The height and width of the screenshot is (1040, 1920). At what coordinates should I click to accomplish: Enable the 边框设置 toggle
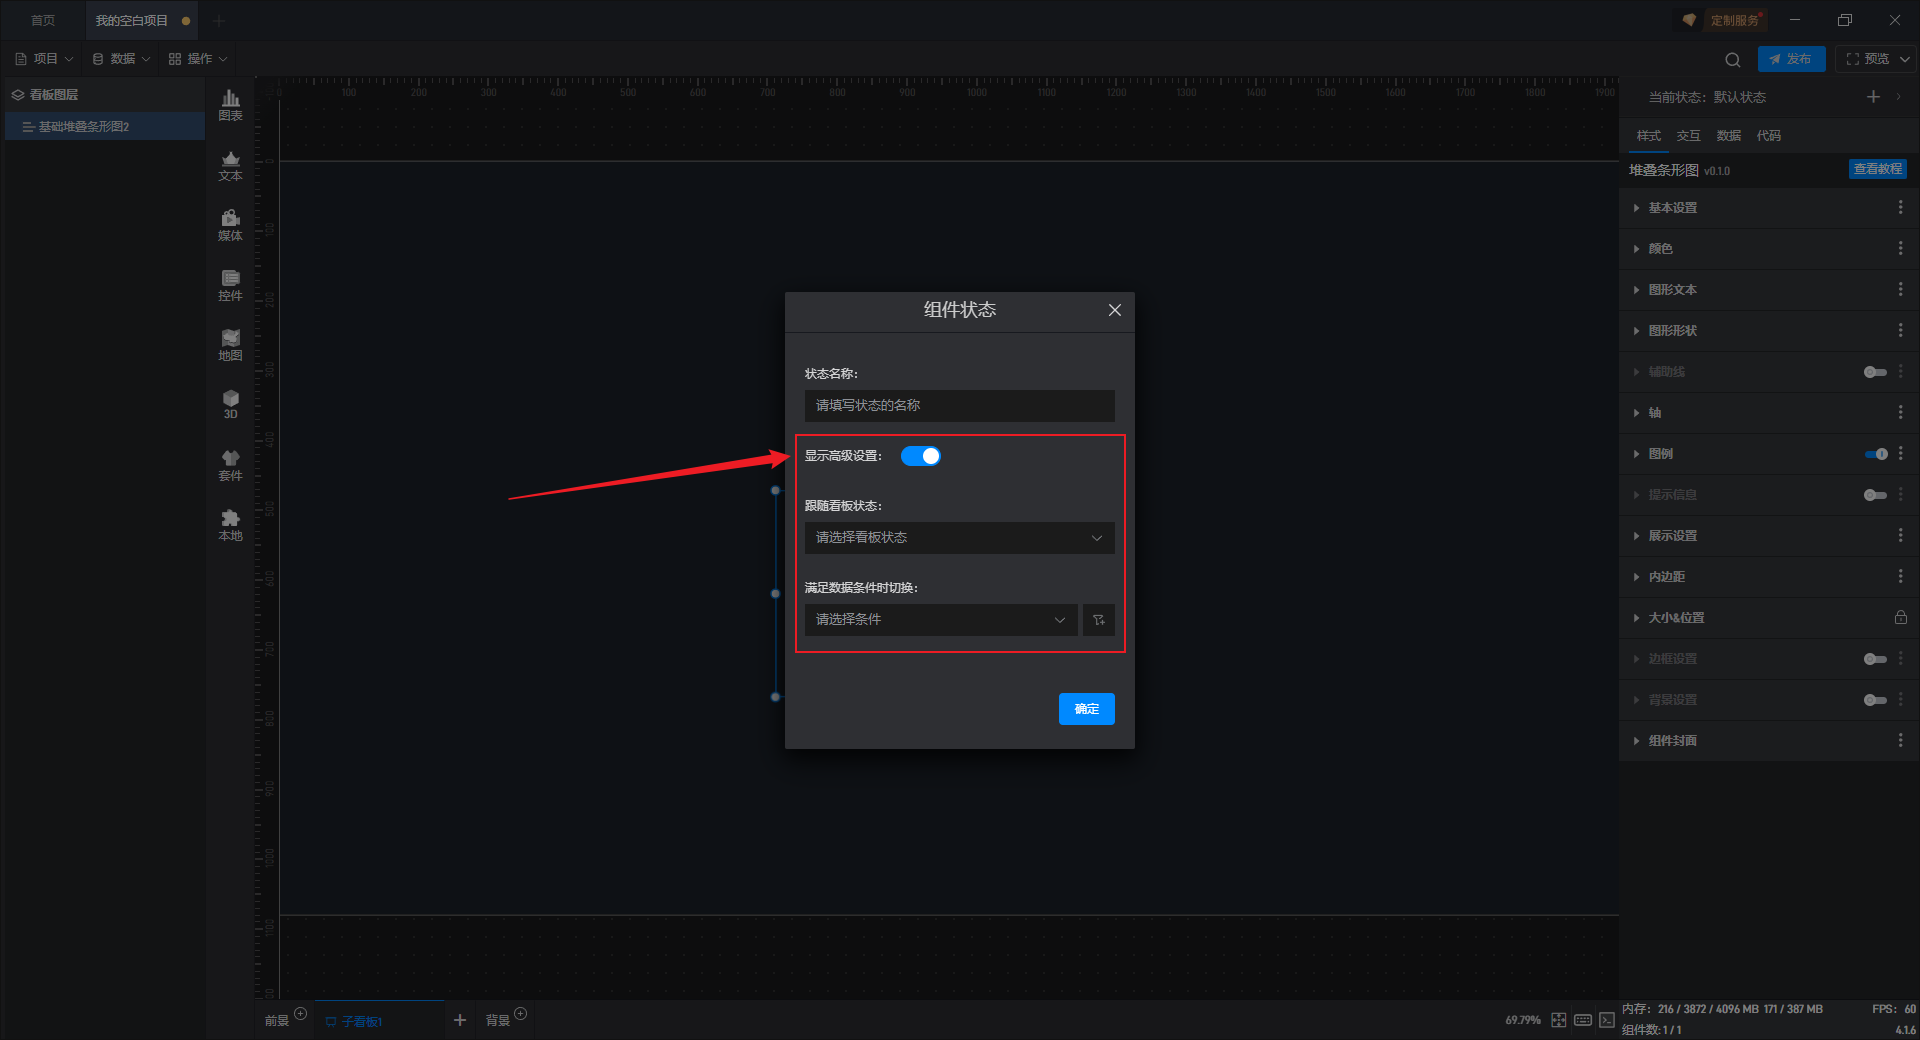pyautogui.click(x=1875, y=659)
